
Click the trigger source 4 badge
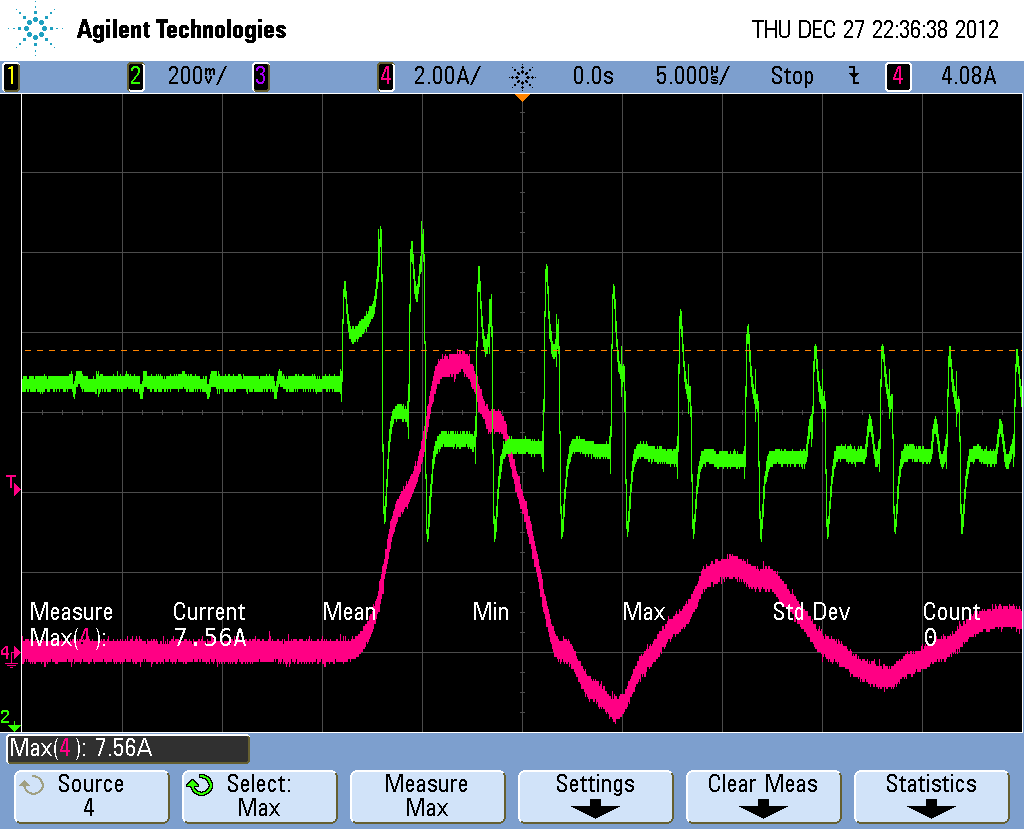coord(898,76)
